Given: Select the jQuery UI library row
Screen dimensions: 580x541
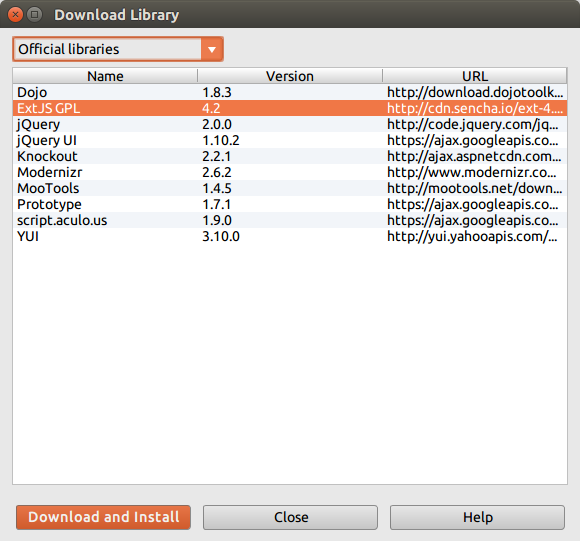Looking at the screenshot, I should pyautogui.click(x=290, y=140).
